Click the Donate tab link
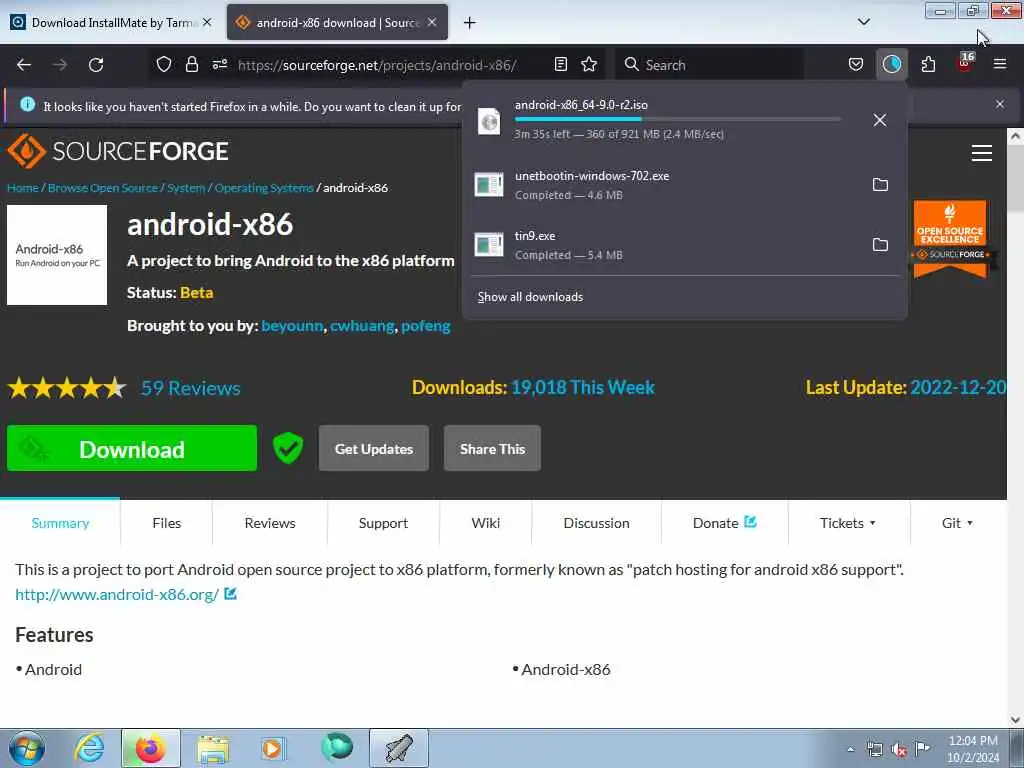This screenshot has width=1024, height=768. [724, 523]
